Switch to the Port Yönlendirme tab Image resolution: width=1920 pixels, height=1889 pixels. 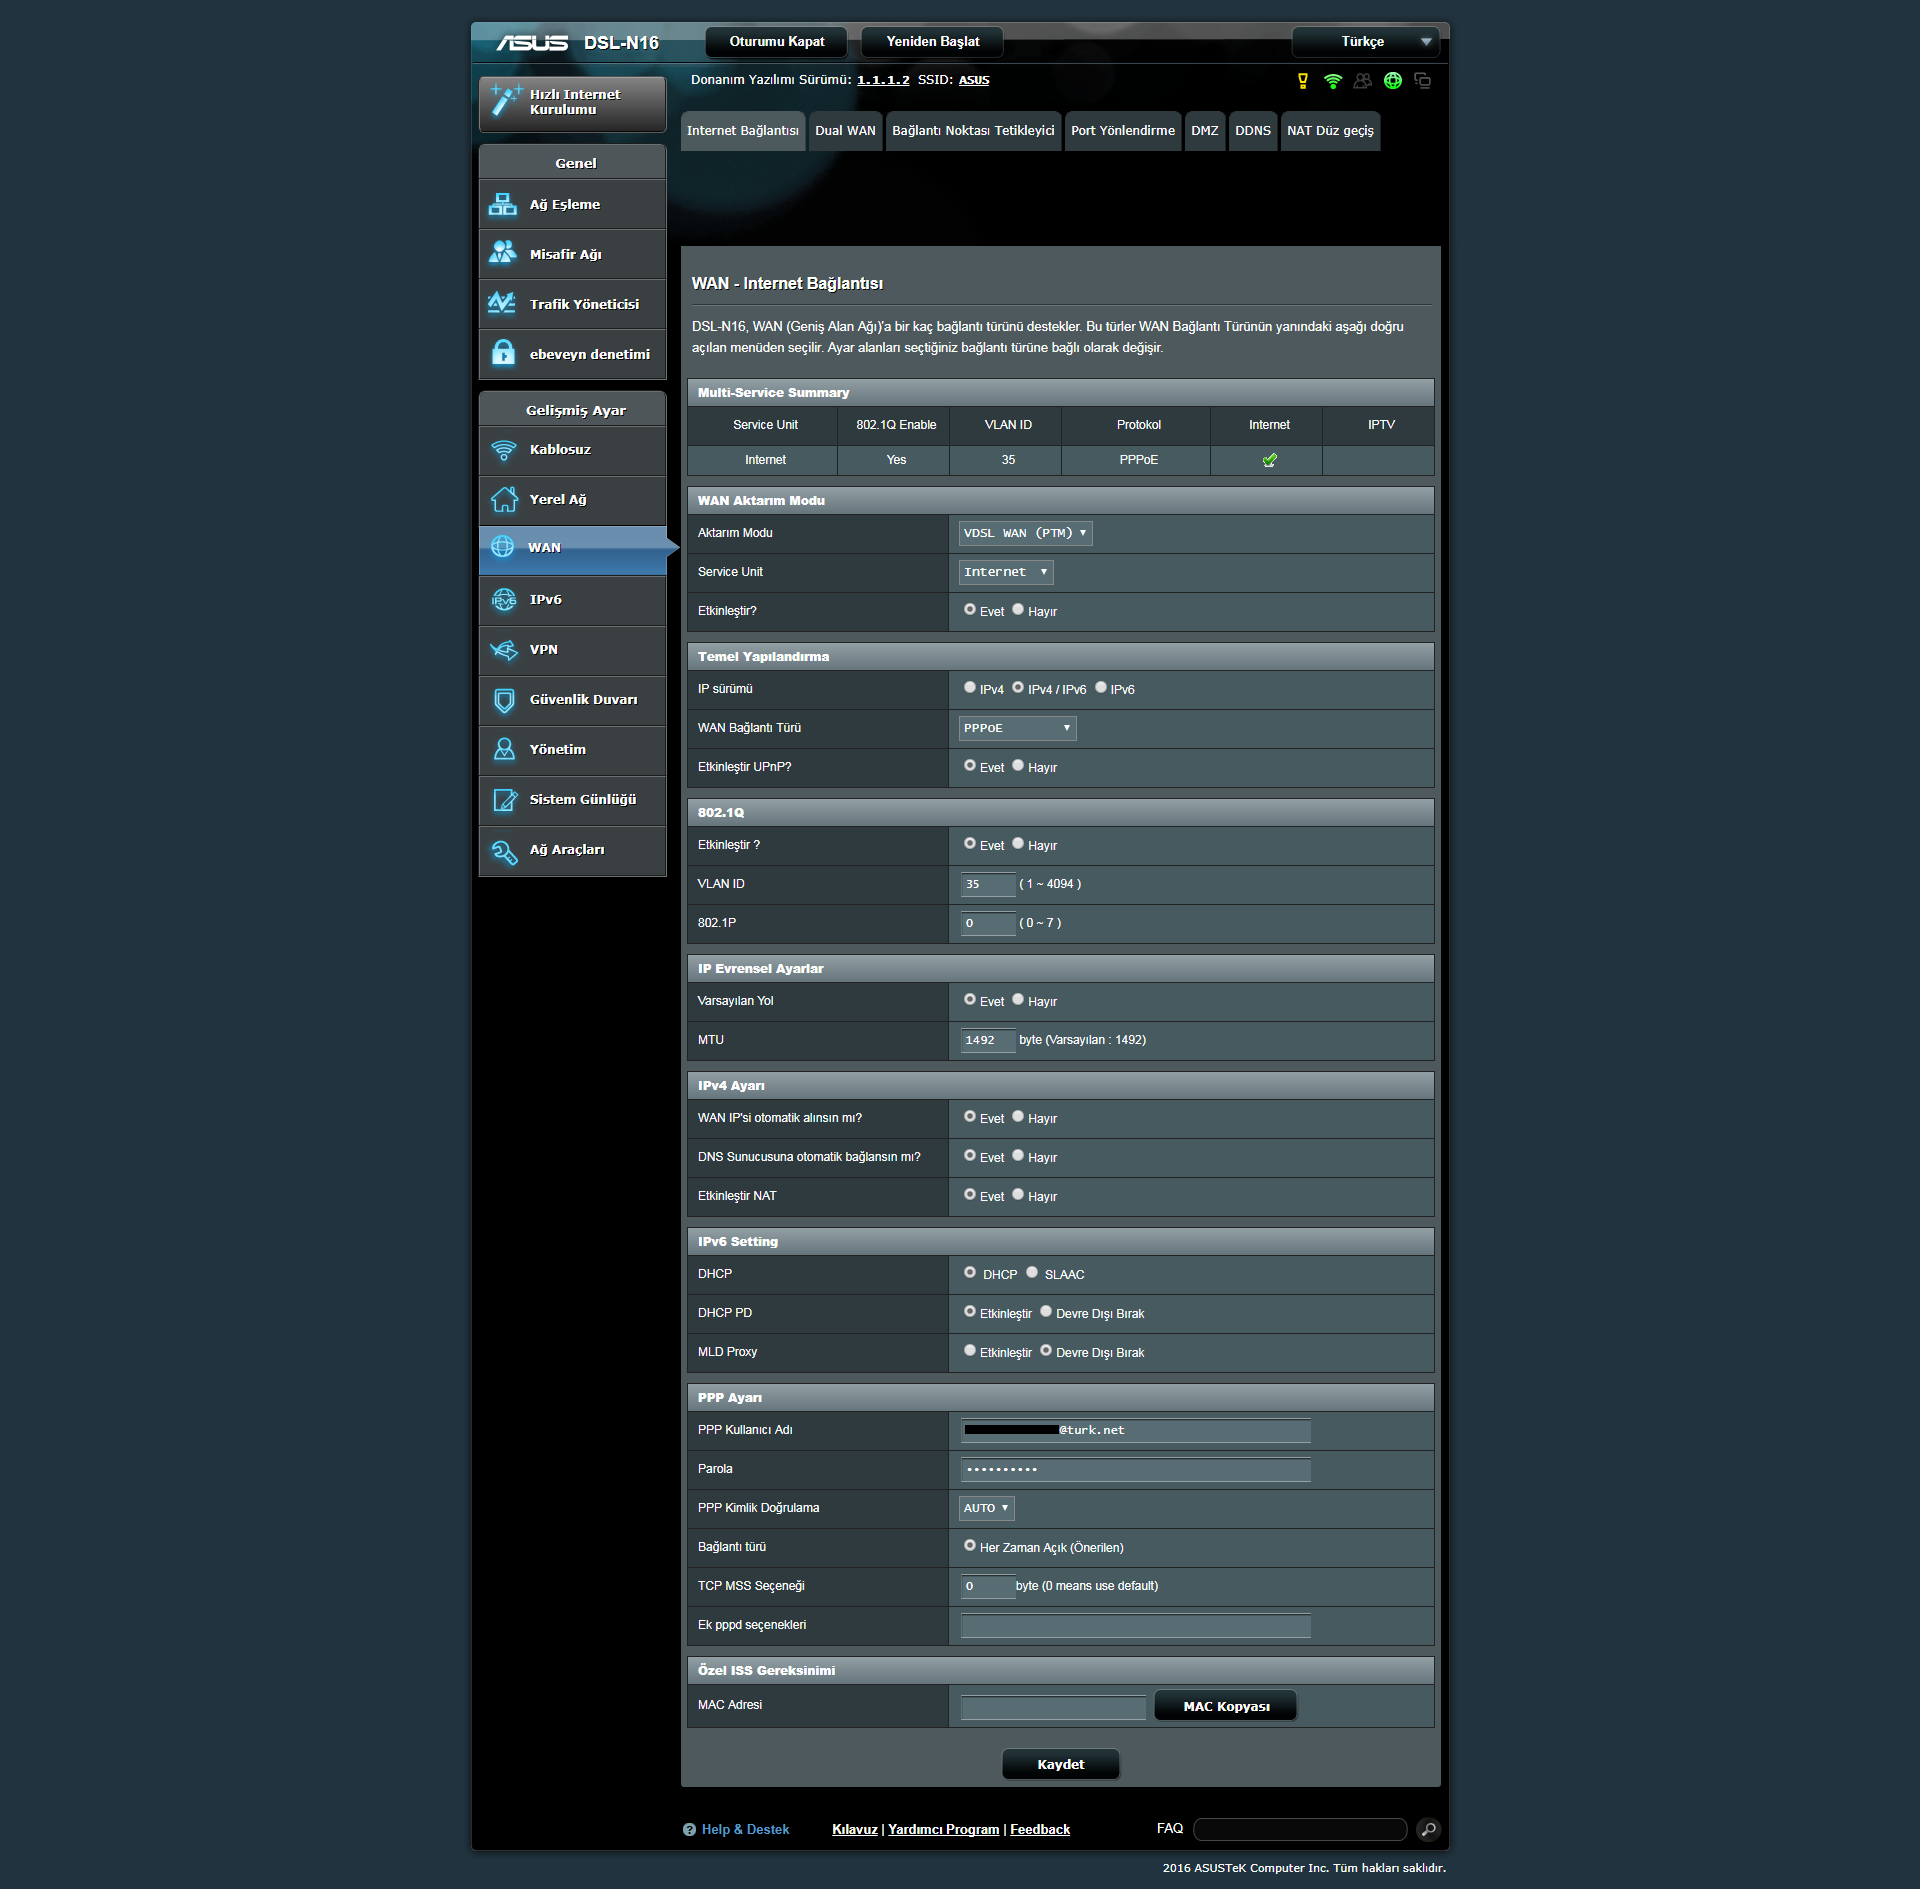tap(1122, 131)
